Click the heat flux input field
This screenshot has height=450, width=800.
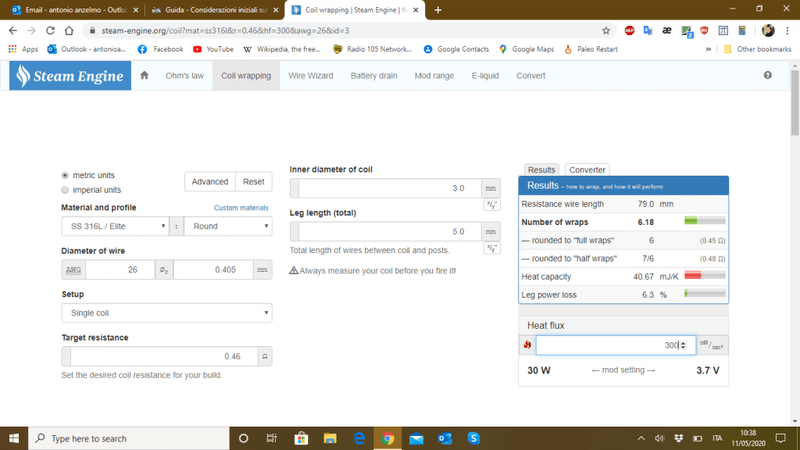(x=616, y=345)
